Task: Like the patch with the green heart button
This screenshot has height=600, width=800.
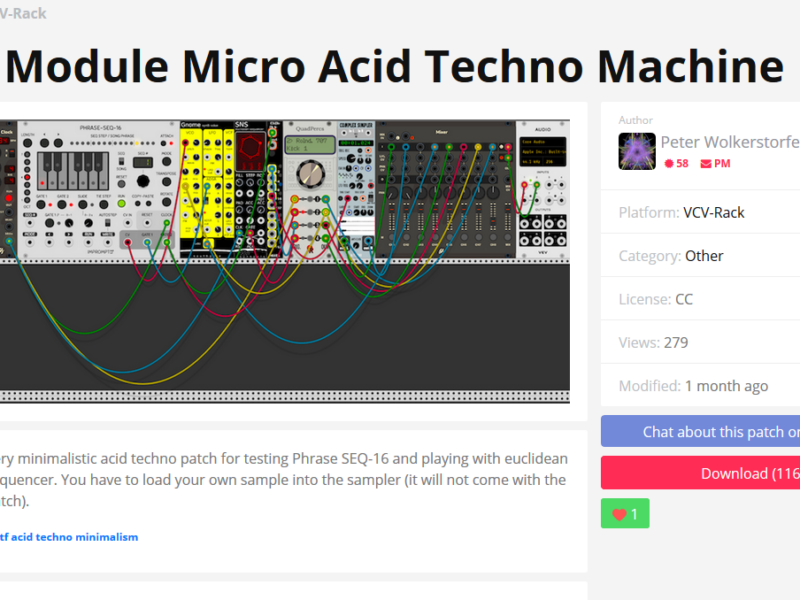Action: 625,513
